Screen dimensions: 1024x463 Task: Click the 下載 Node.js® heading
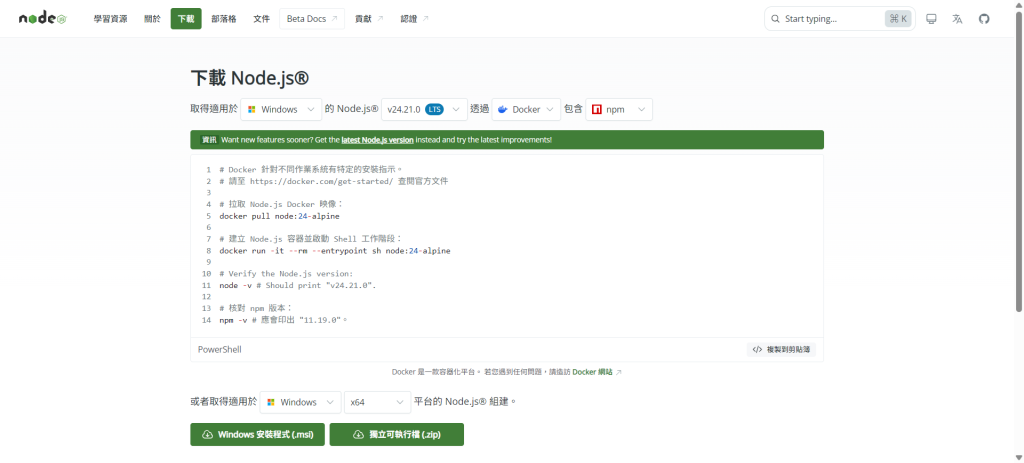pos(249,78)
